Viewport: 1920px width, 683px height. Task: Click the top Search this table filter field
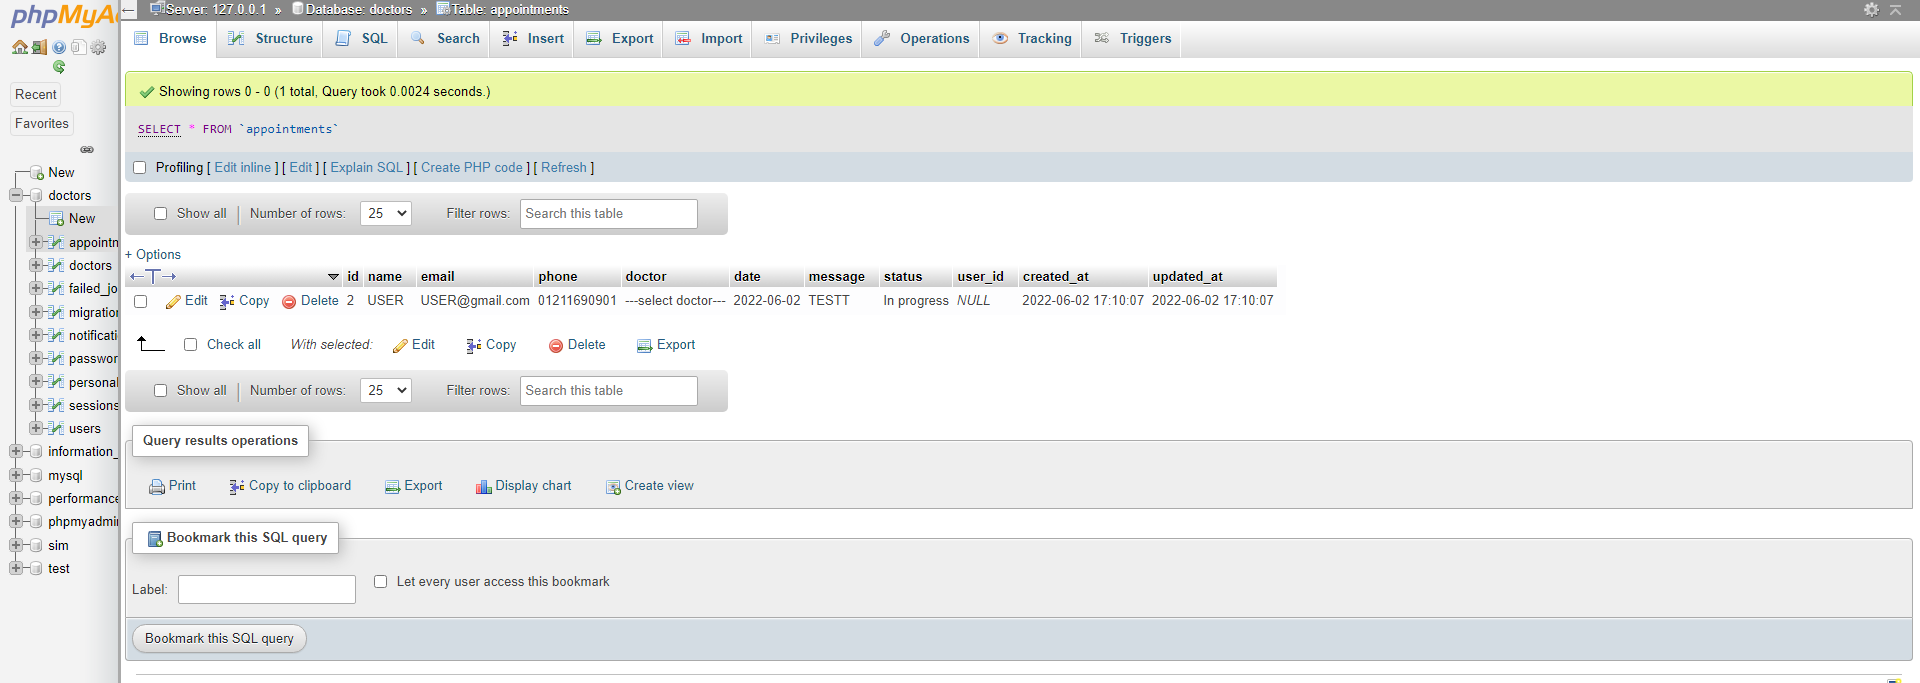coord(608,213)
